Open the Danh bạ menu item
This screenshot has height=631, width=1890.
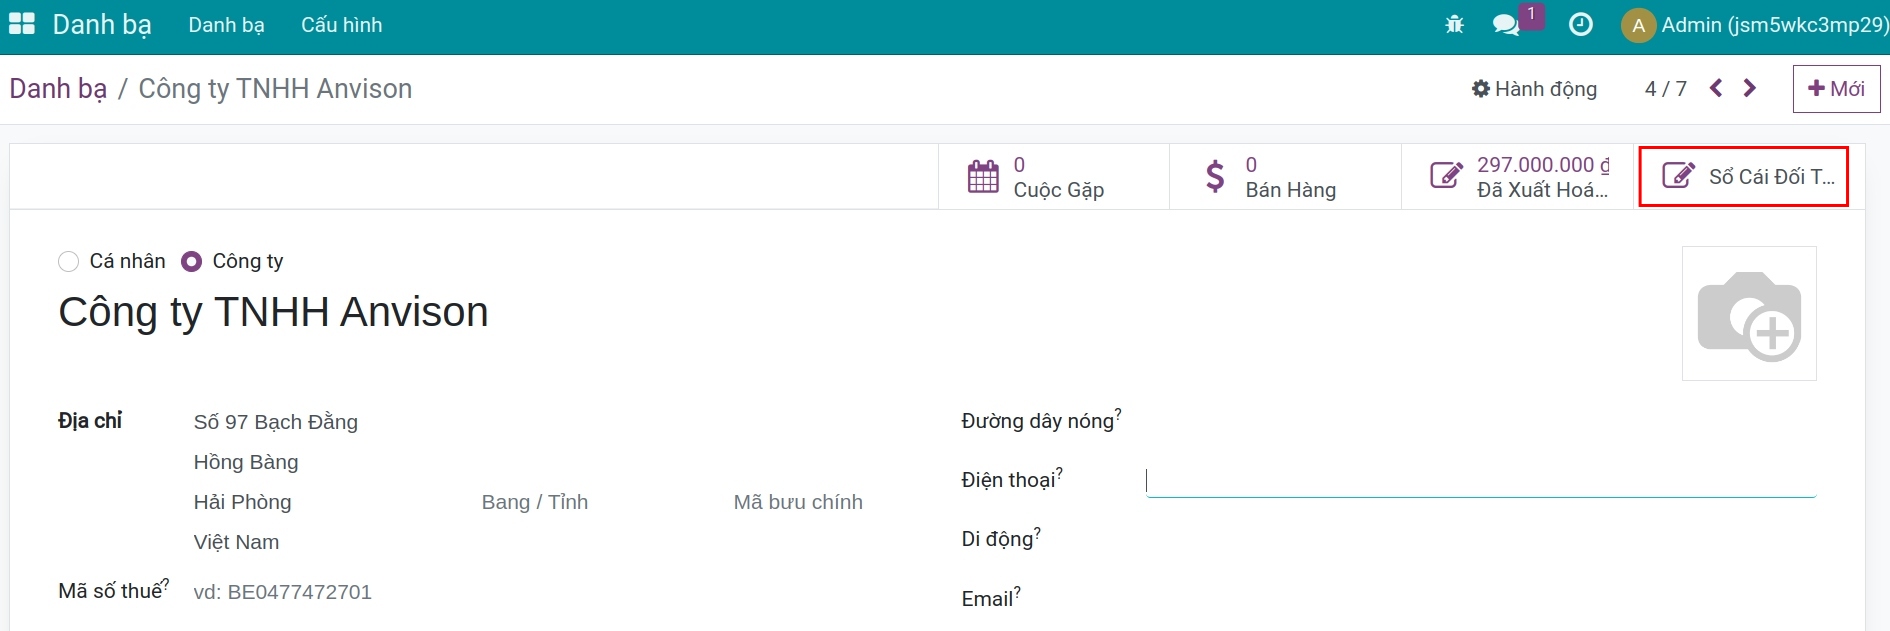226,25
